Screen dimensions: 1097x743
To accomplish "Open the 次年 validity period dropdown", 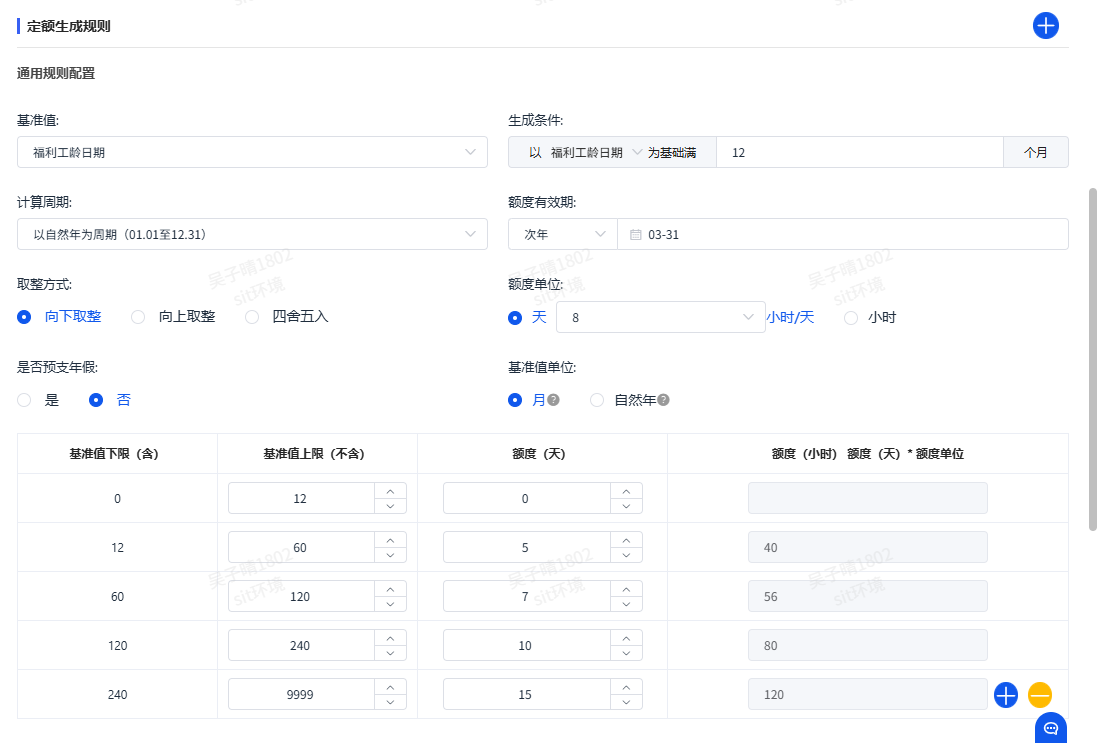I will click(562, 234).
